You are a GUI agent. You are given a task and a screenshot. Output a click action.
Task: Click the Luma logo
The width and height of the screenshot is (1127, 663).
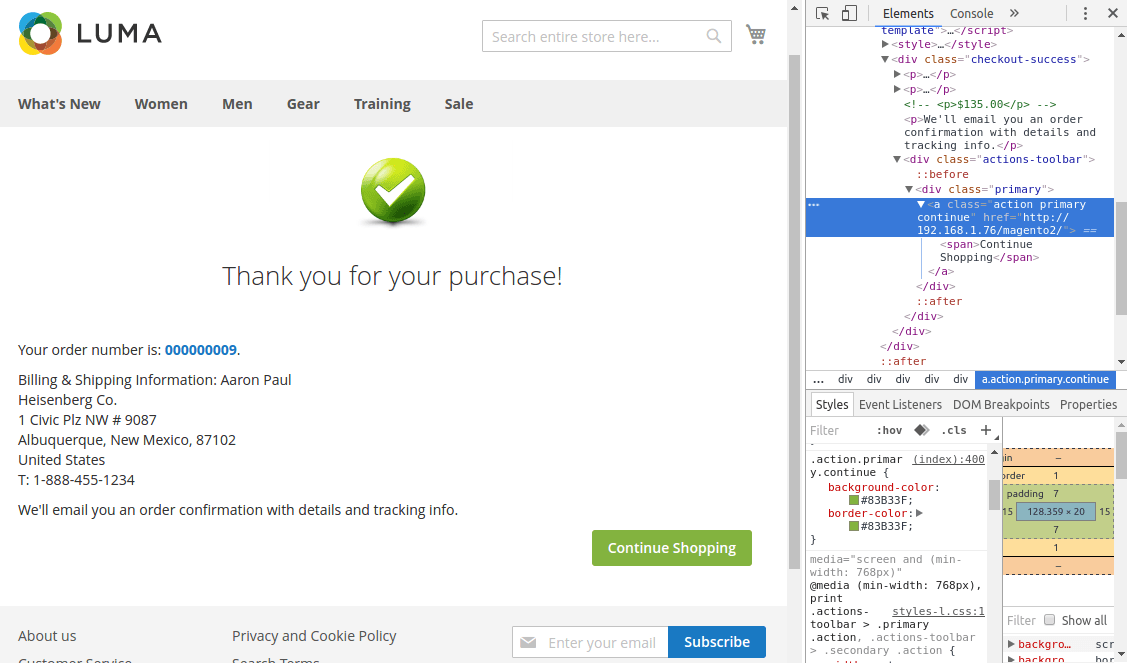click(91, 33)
